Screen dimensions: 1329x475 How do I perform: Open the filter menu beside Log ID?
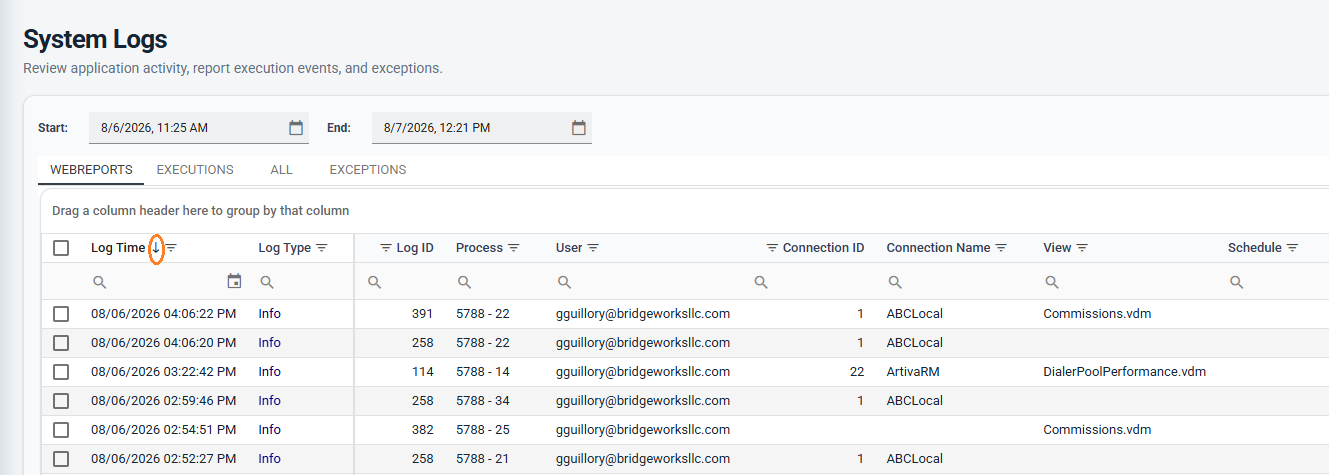pos(386,248)
